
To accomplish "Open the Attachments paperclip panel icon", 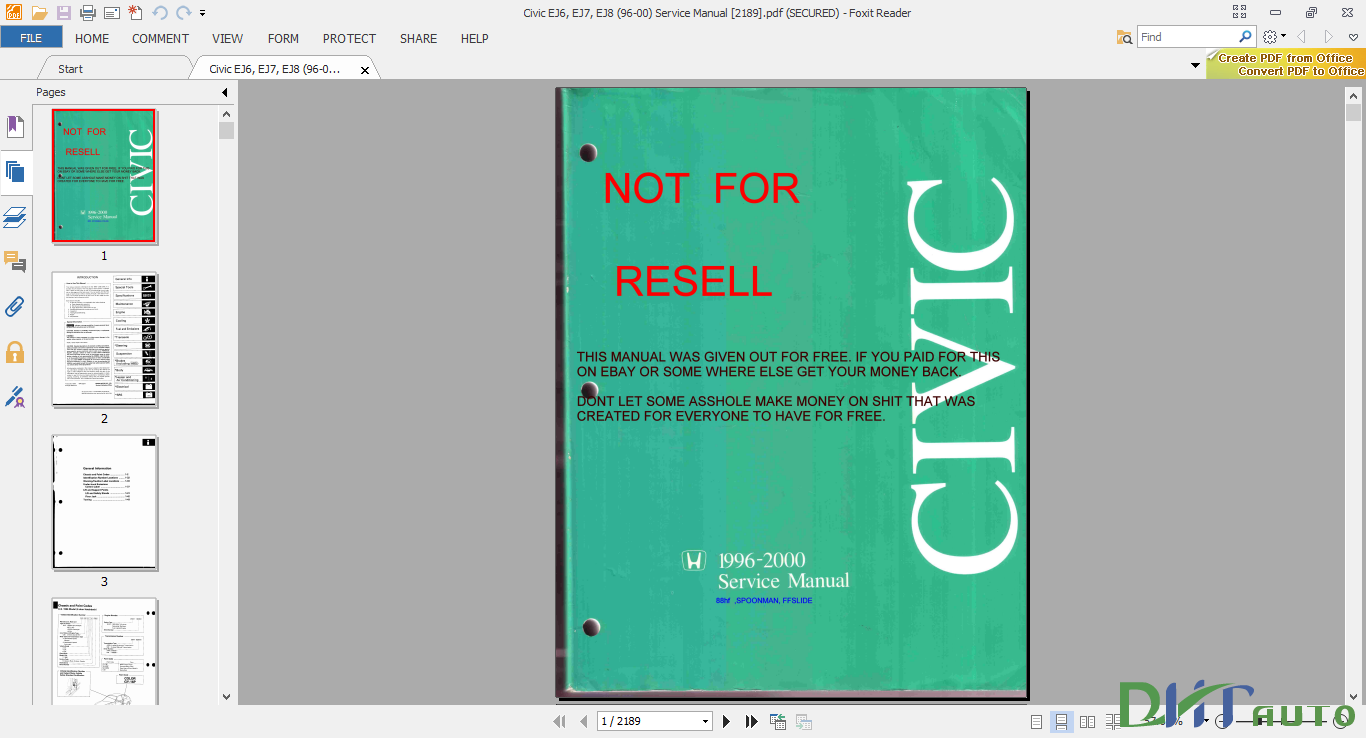I will [x=15, y=307].
